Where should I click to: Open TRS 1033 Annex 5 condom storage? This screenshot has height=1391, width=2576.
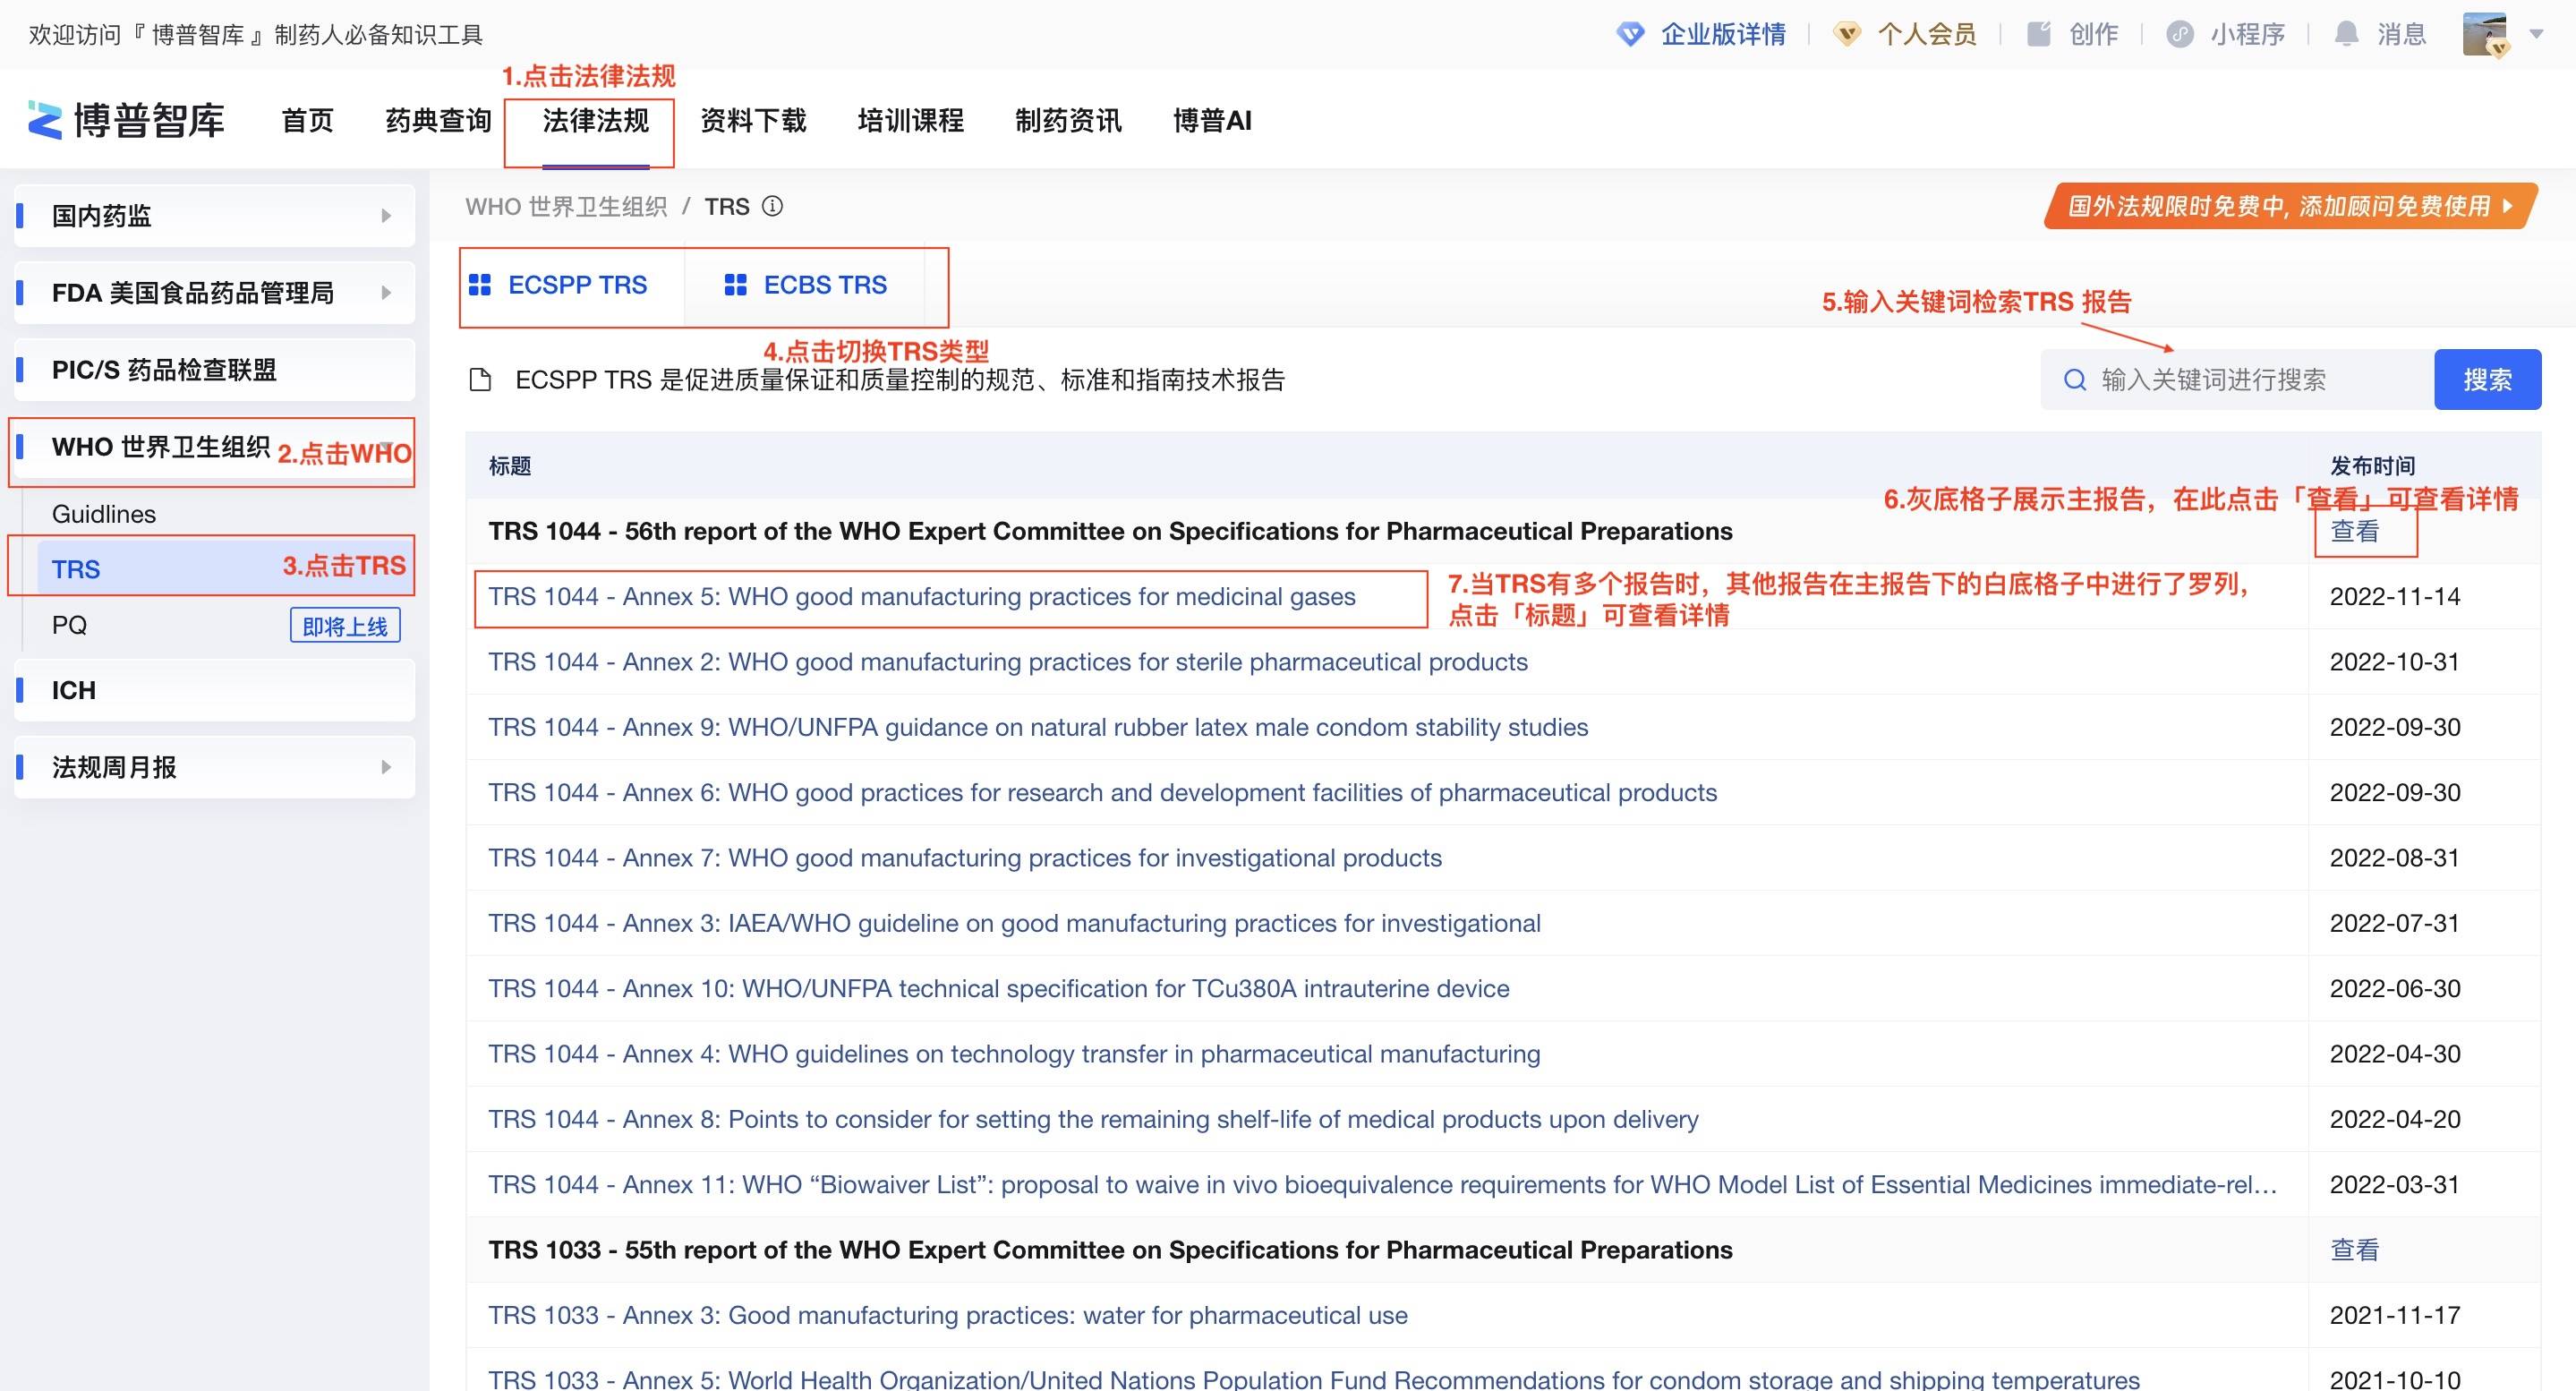click(x=1314, y=1379)
